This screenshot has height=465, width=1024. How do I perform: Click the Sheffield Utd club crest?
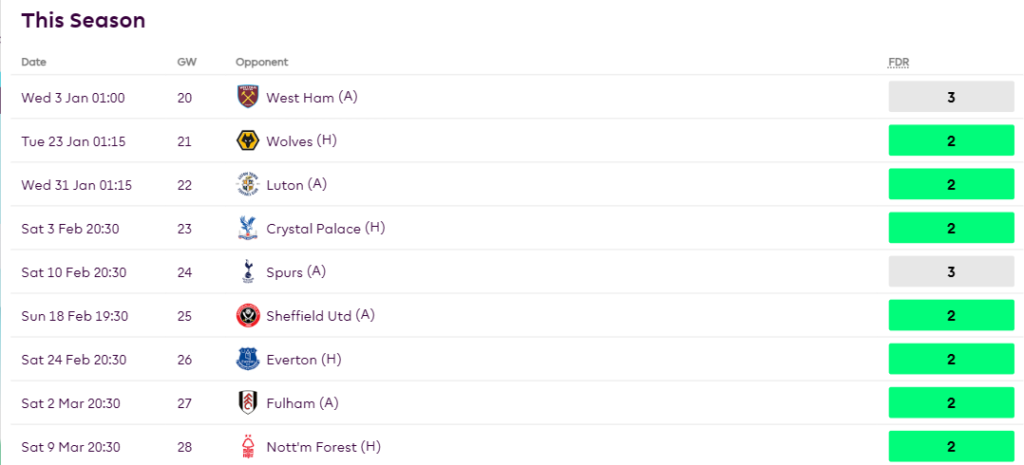pyautogui.click(x=247, y=316)
